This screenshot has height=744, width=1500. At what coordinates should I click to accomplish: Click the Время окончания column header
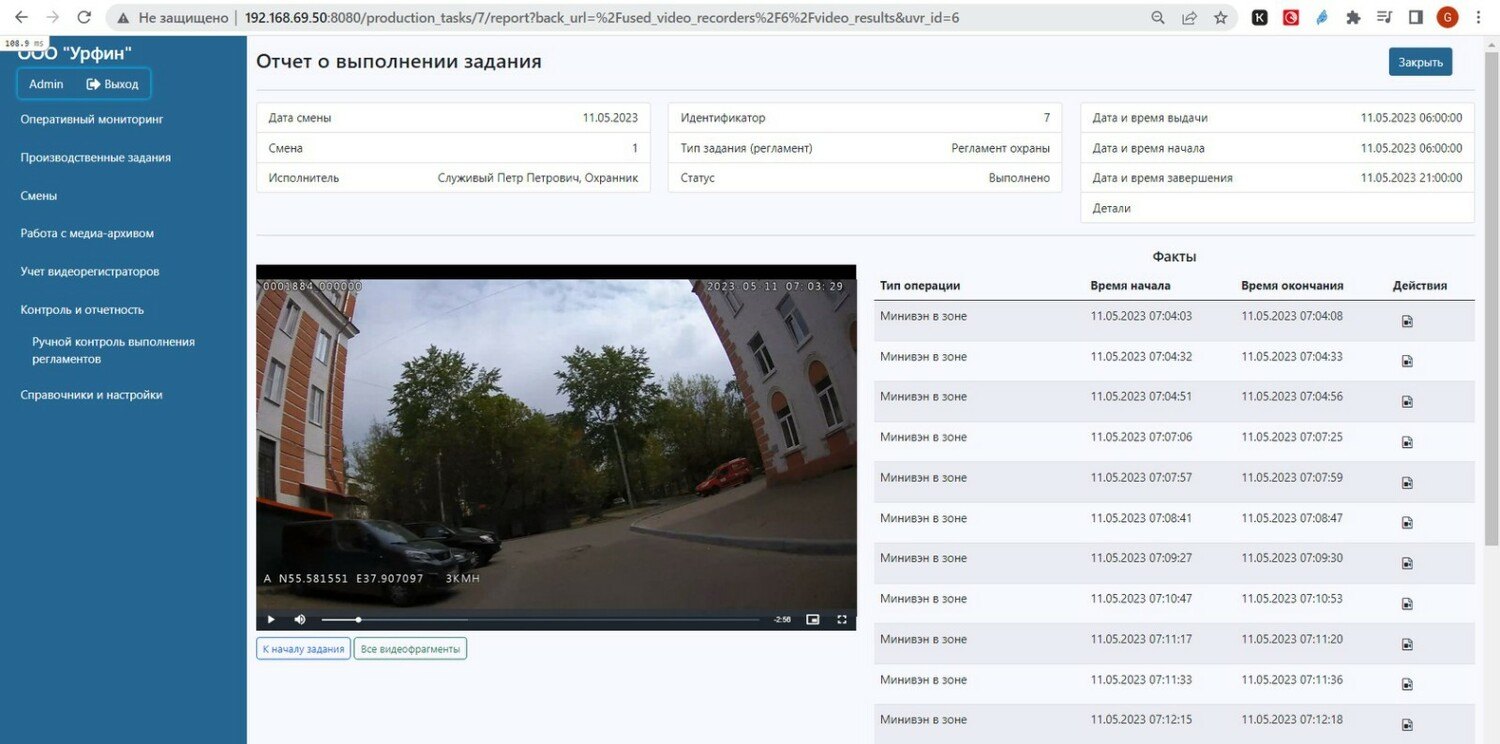pos(1292,286)
